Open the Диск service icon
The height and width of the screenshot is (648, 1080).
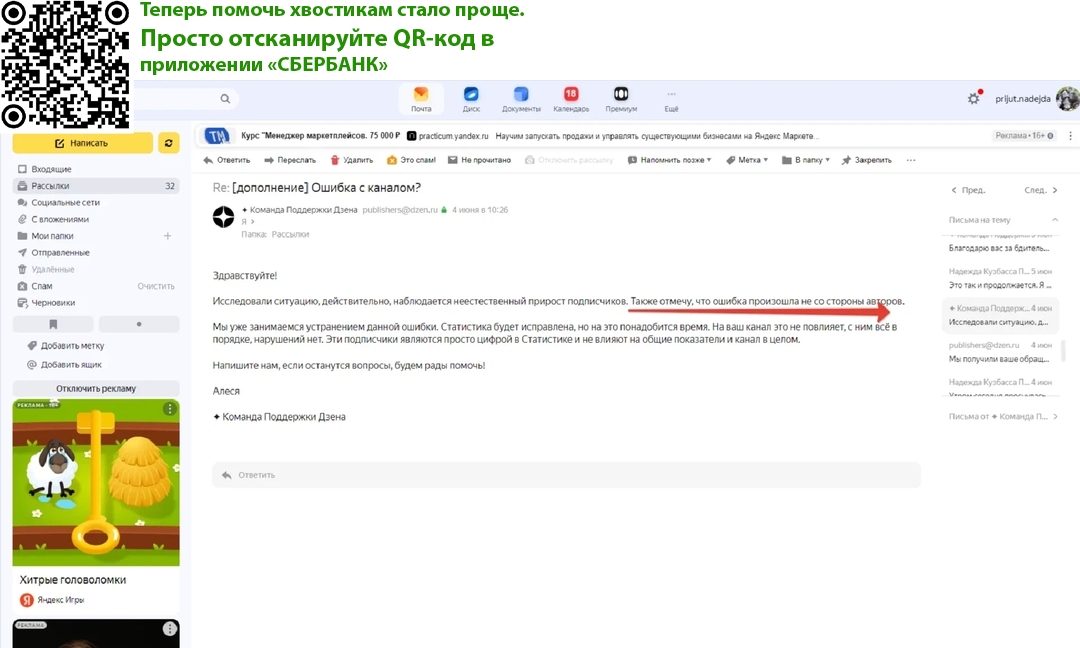(x=471, y=99)
